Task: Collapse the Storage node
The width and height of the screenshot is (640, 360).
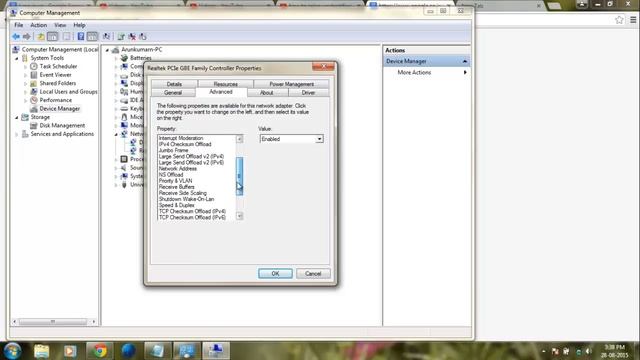Action: pyautogui.click(x=17, y=118)
